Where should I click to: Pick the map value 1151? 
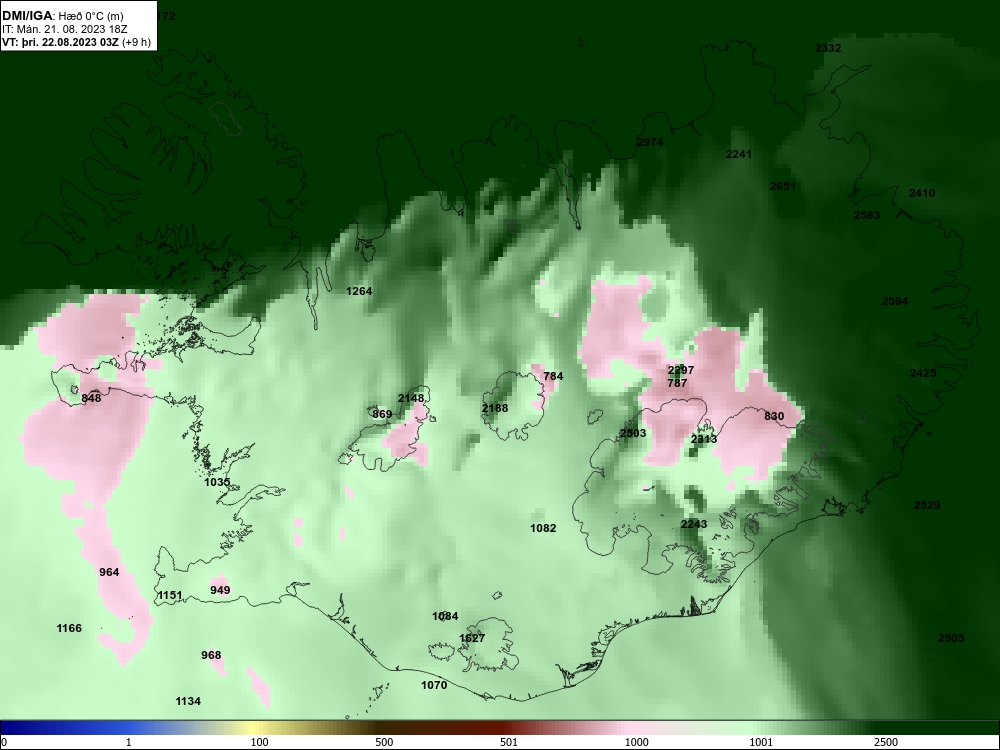(x=170, y=596)
